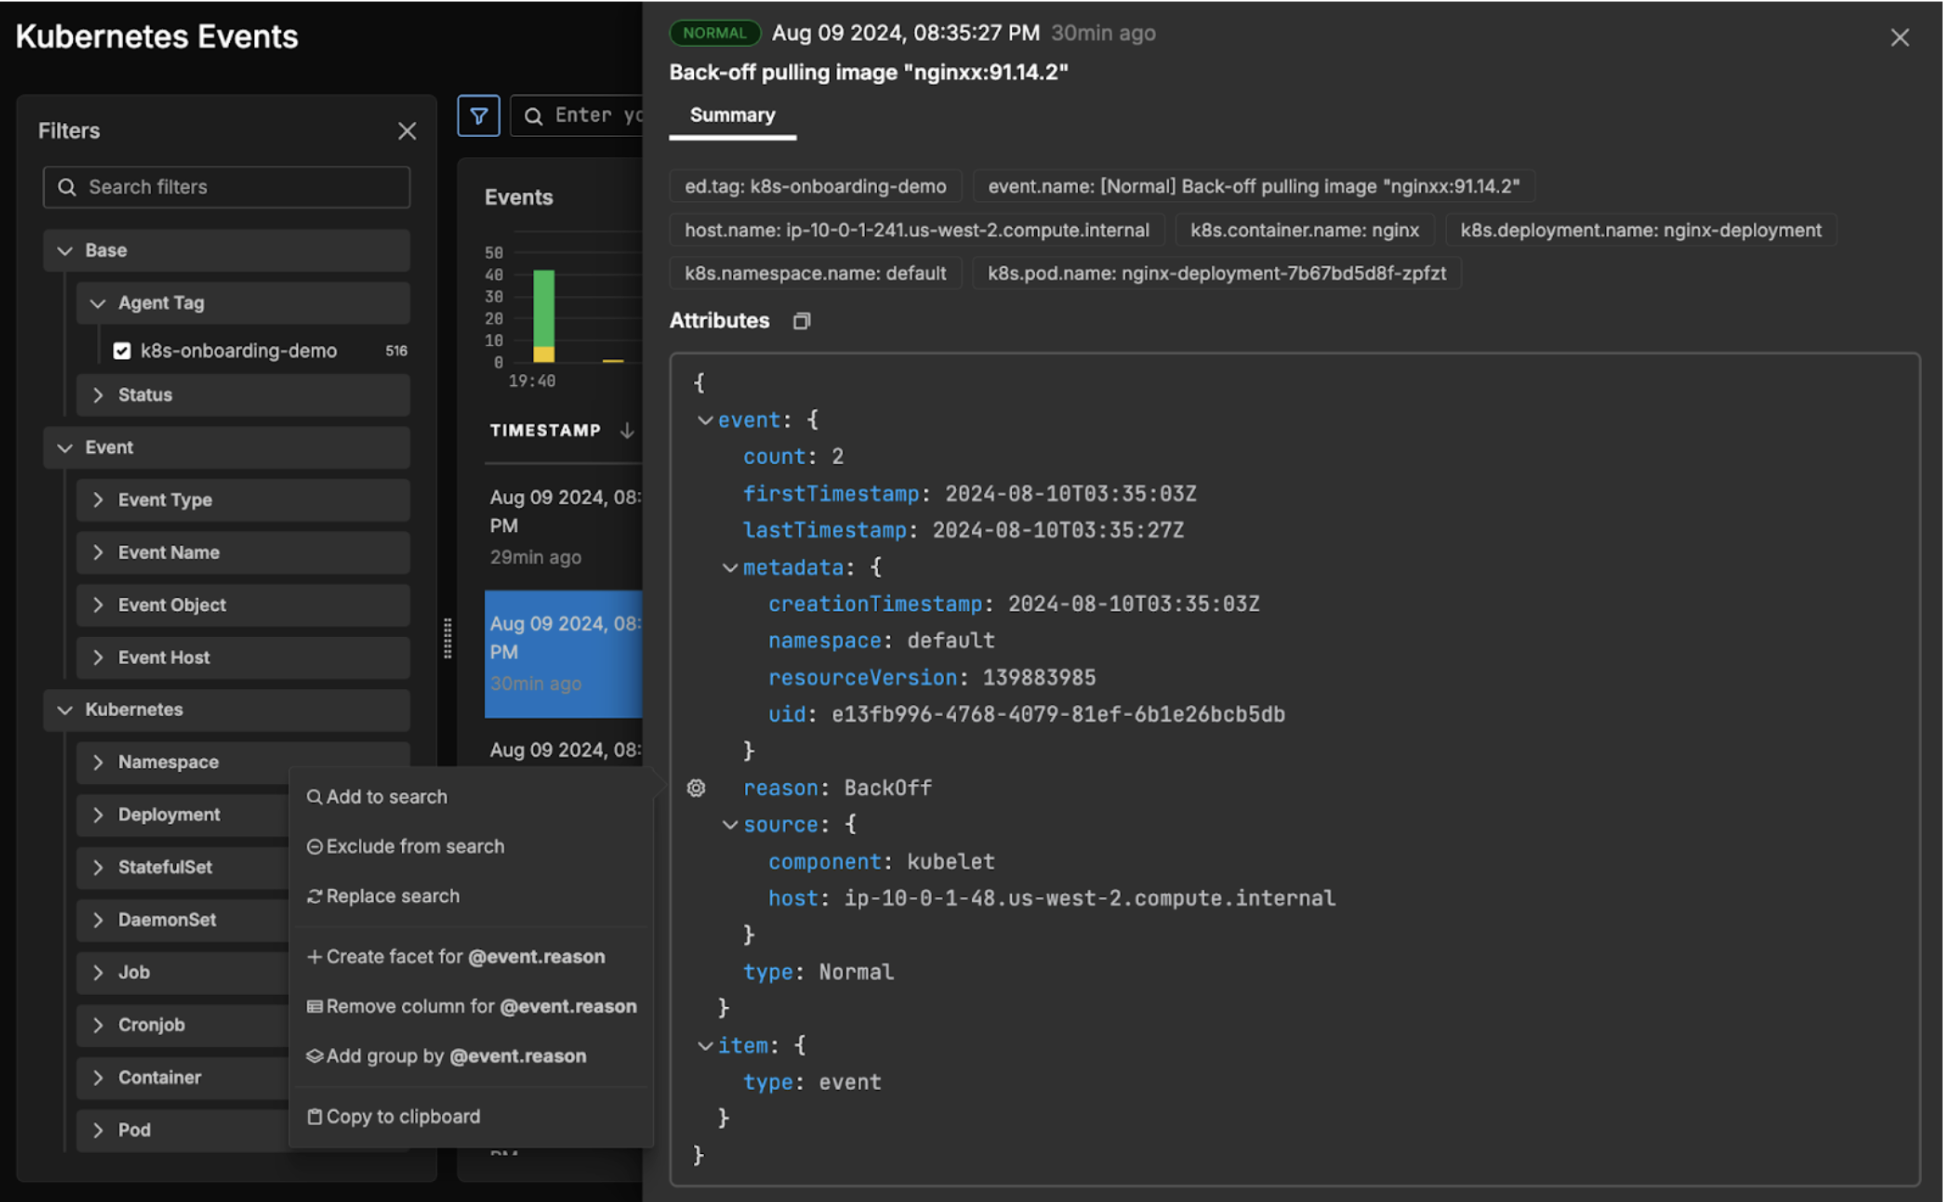
Task: Choose Exclude from search menu item
Action: (x=406, y=846)
